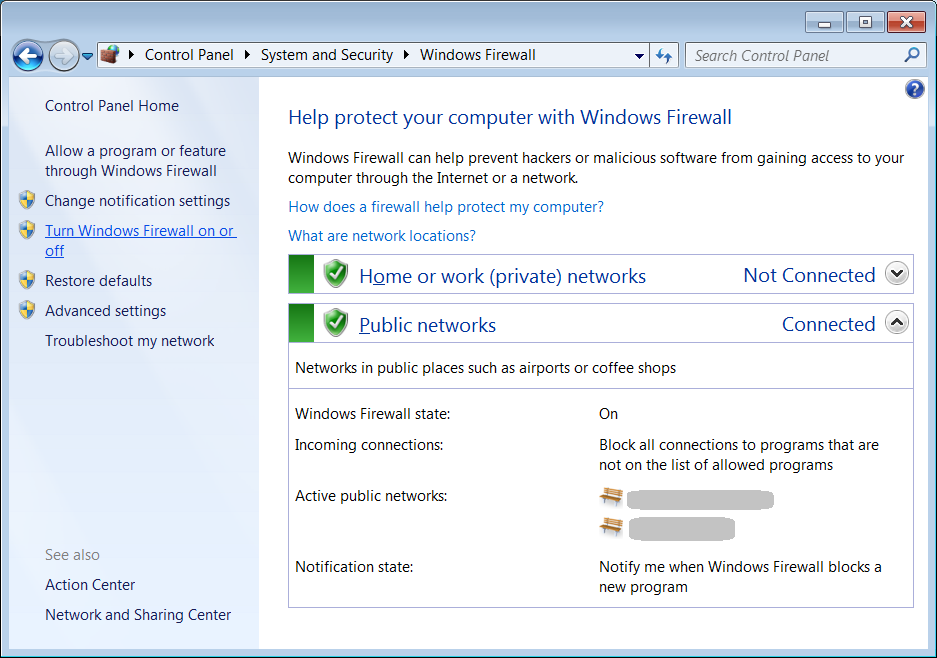Click the first park bench network icon
937x658 pixels.
[x=611, y=496]
